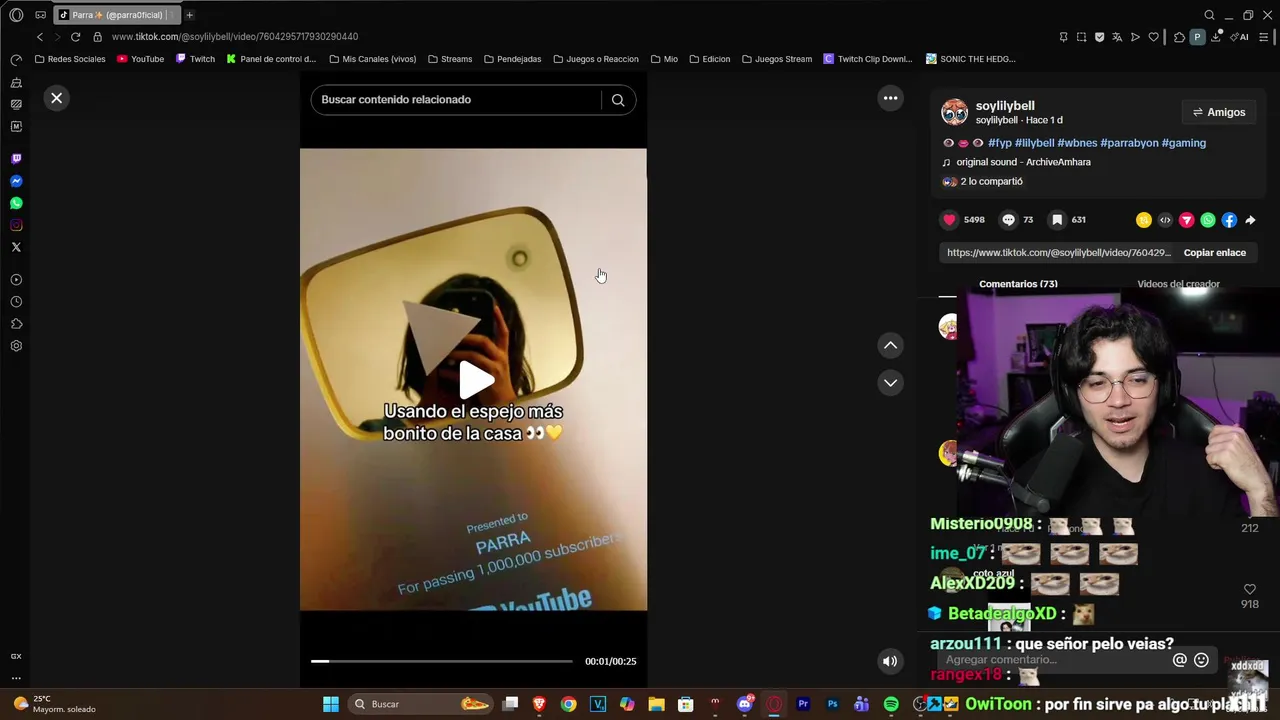This screenshot has width=1280, height=720.
Task: Open the #wbnes hashtag
Action: pyautogui.click(x=1076, y=143)
